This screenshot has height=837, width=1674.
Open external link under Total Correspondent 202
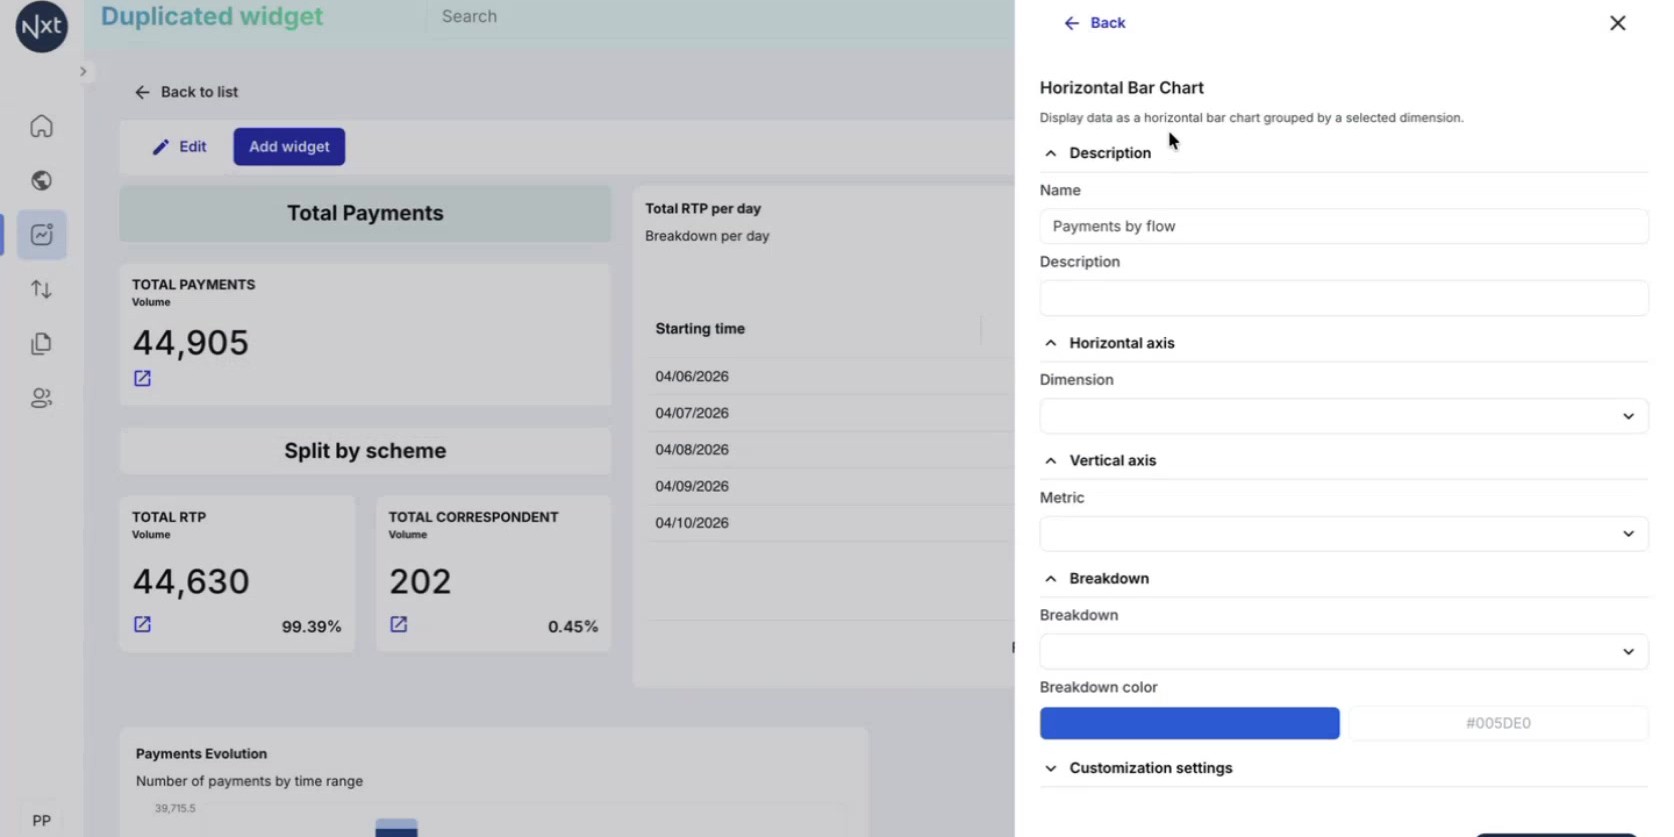(x=398, y=624)
